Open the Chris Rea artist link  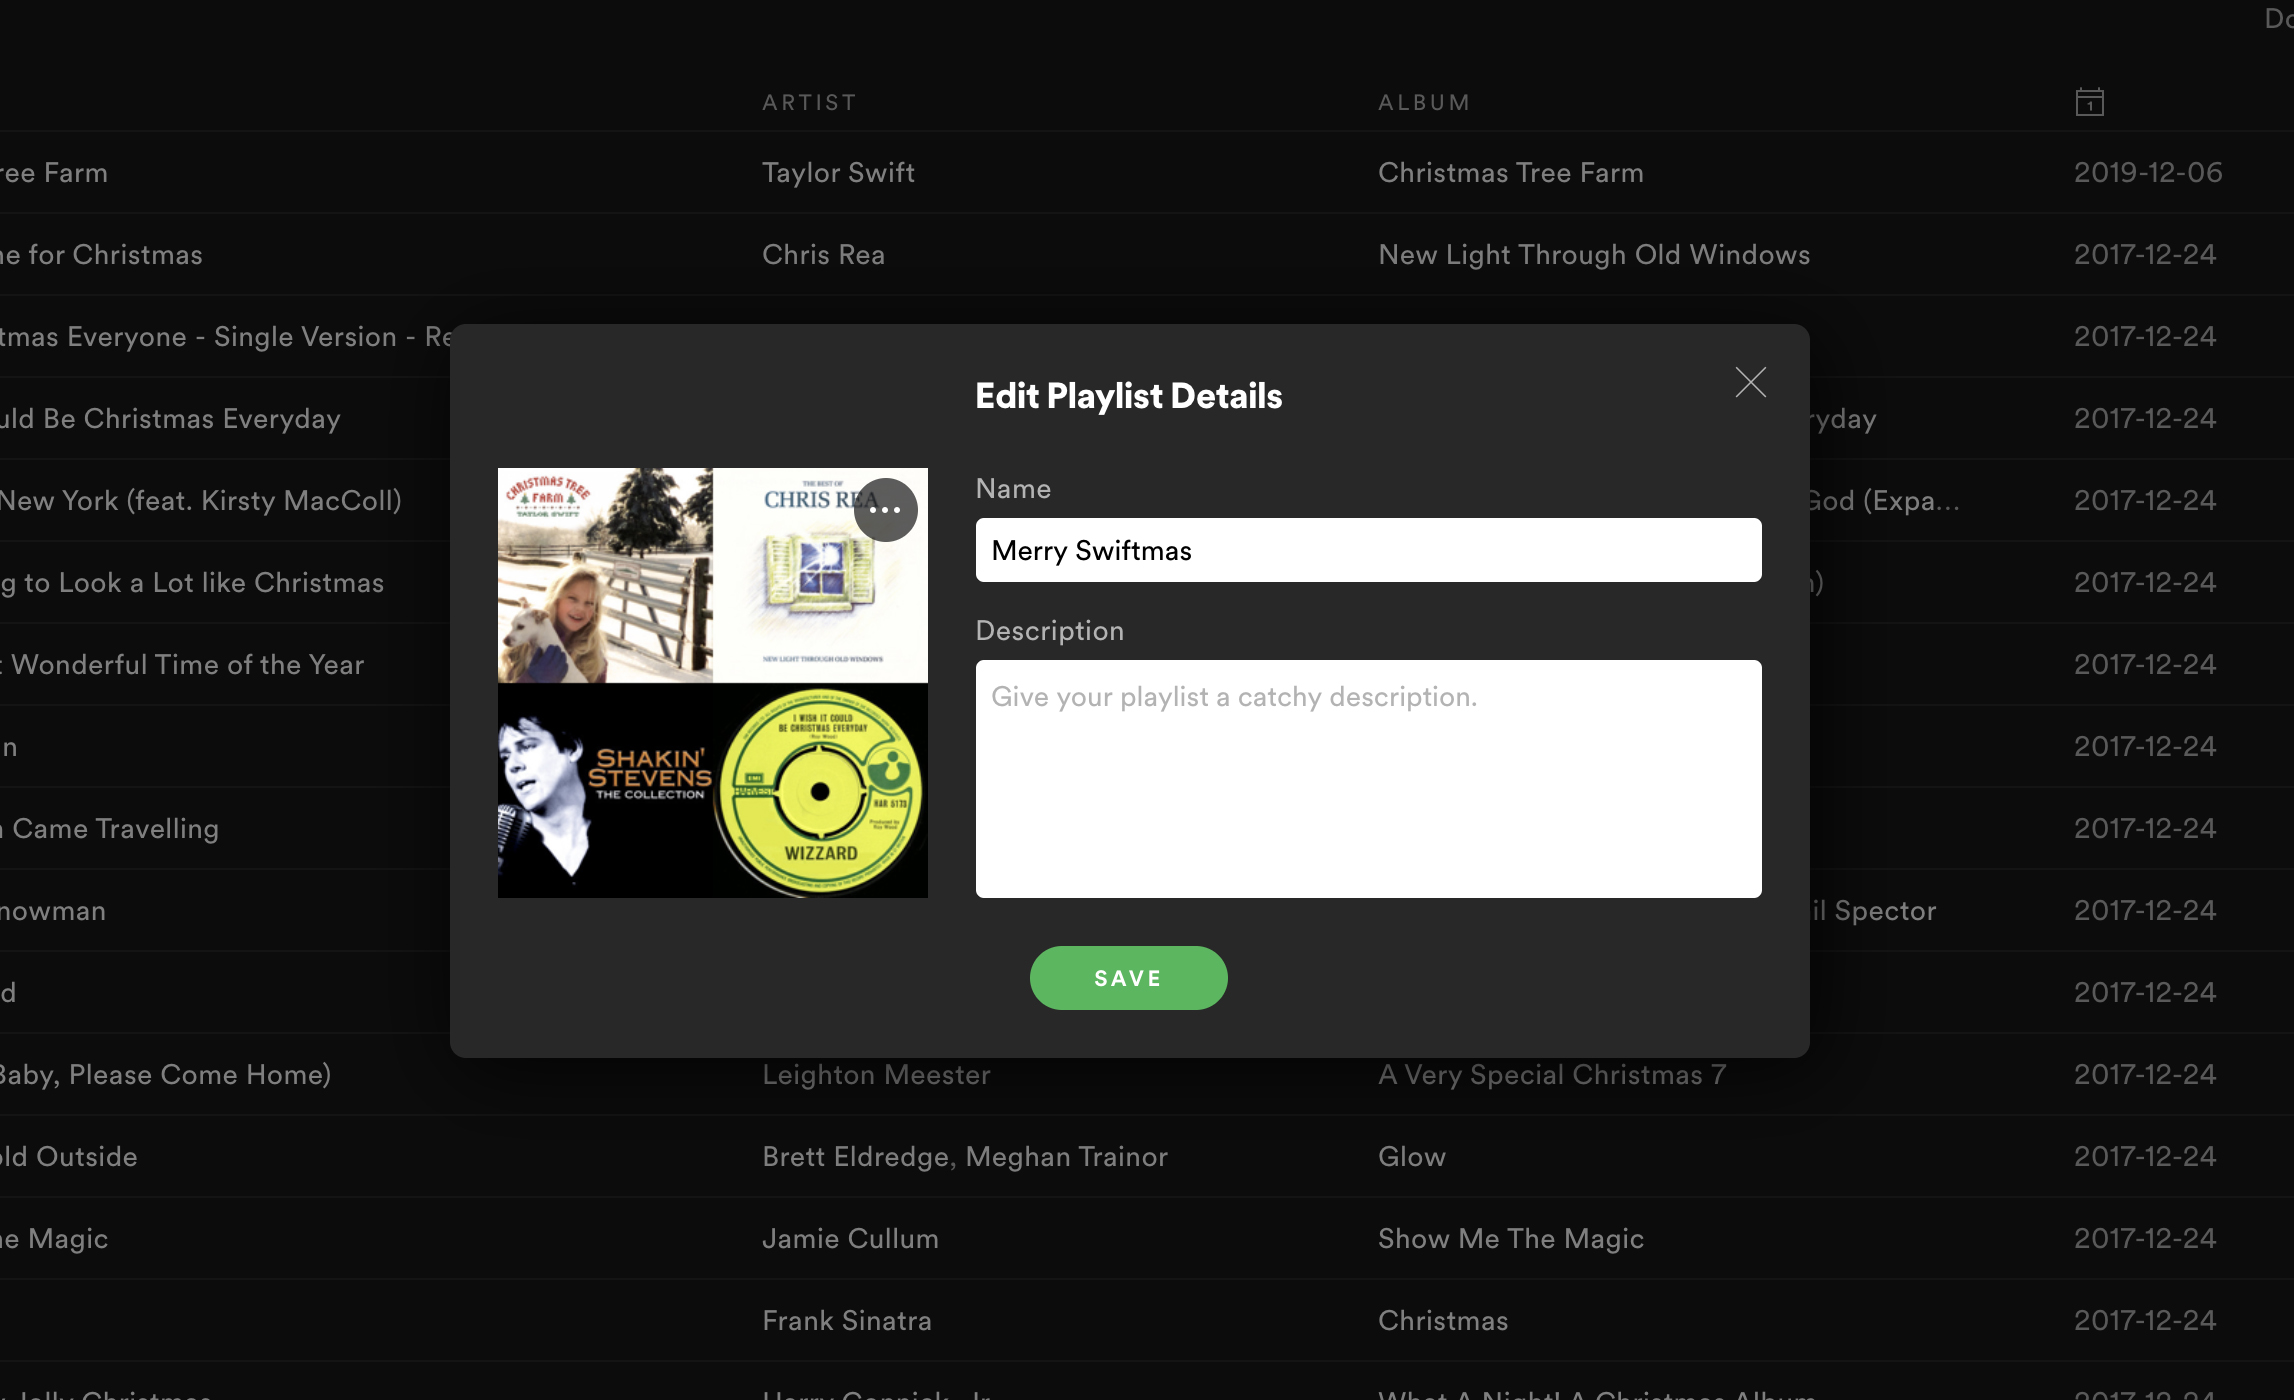click(x=823, y=254)
